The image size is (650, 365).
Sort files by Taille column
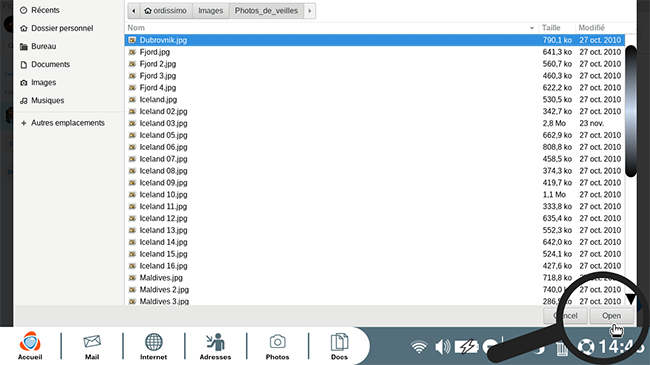(x=557, y=28)
